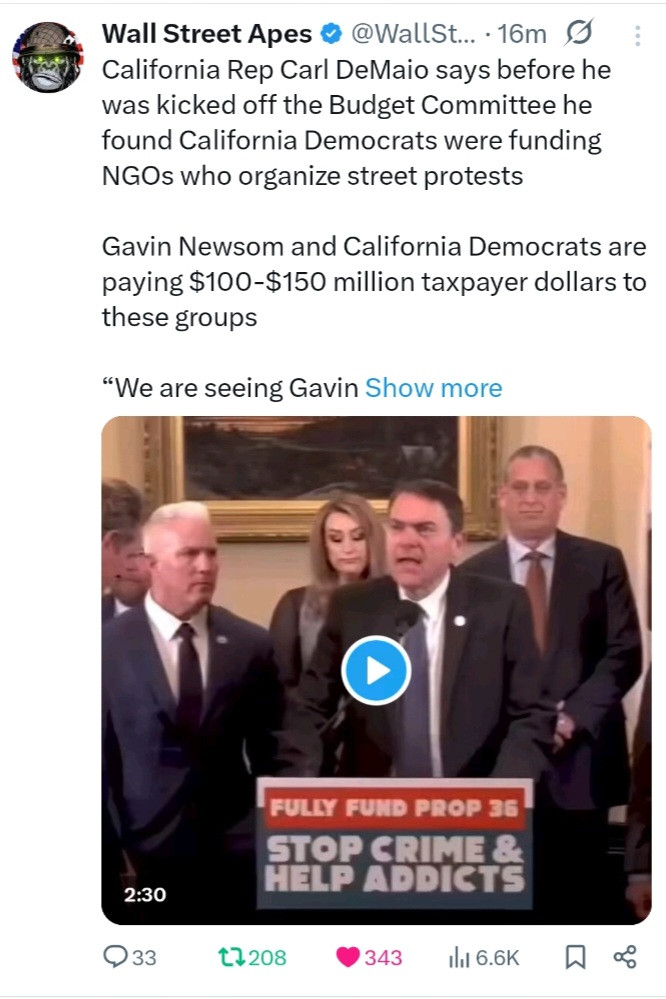666x999 pixels.
Task: Click the Wall Street Apes display name
Action: click(x=207, y=34)
